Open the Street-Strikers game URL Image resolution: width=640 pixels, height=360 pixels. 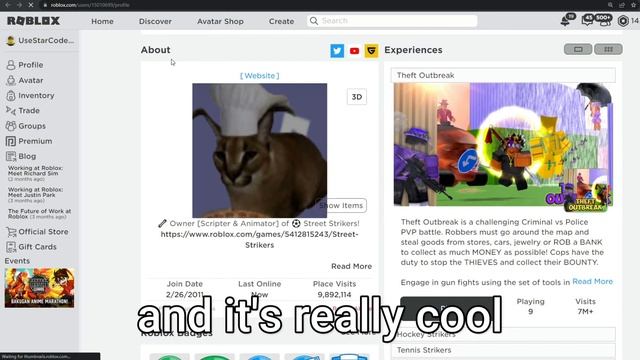tap(260, 240)
